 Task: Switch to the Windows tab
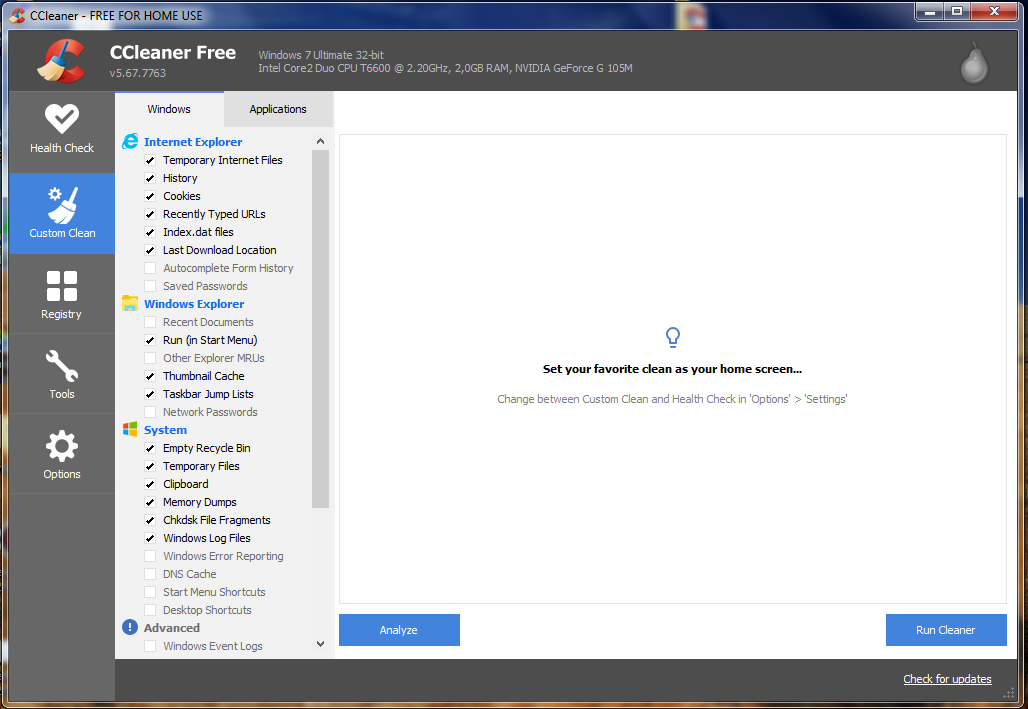point(169,109)
